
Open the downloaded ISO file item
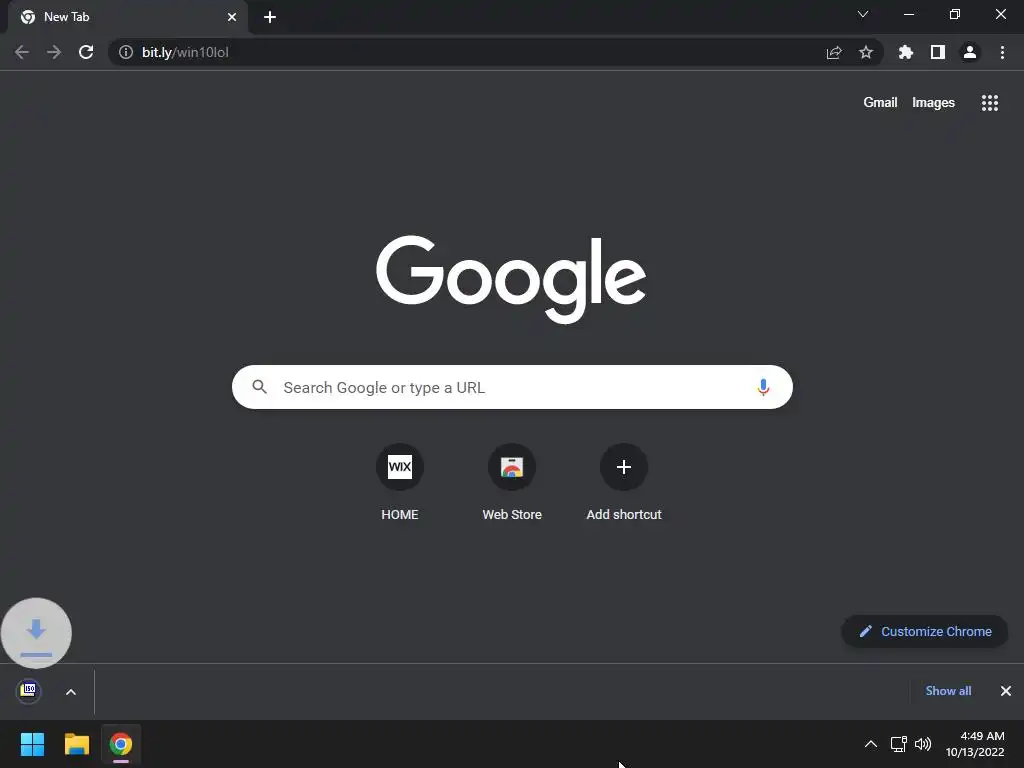pyautogui.click(x=29, y=691)
